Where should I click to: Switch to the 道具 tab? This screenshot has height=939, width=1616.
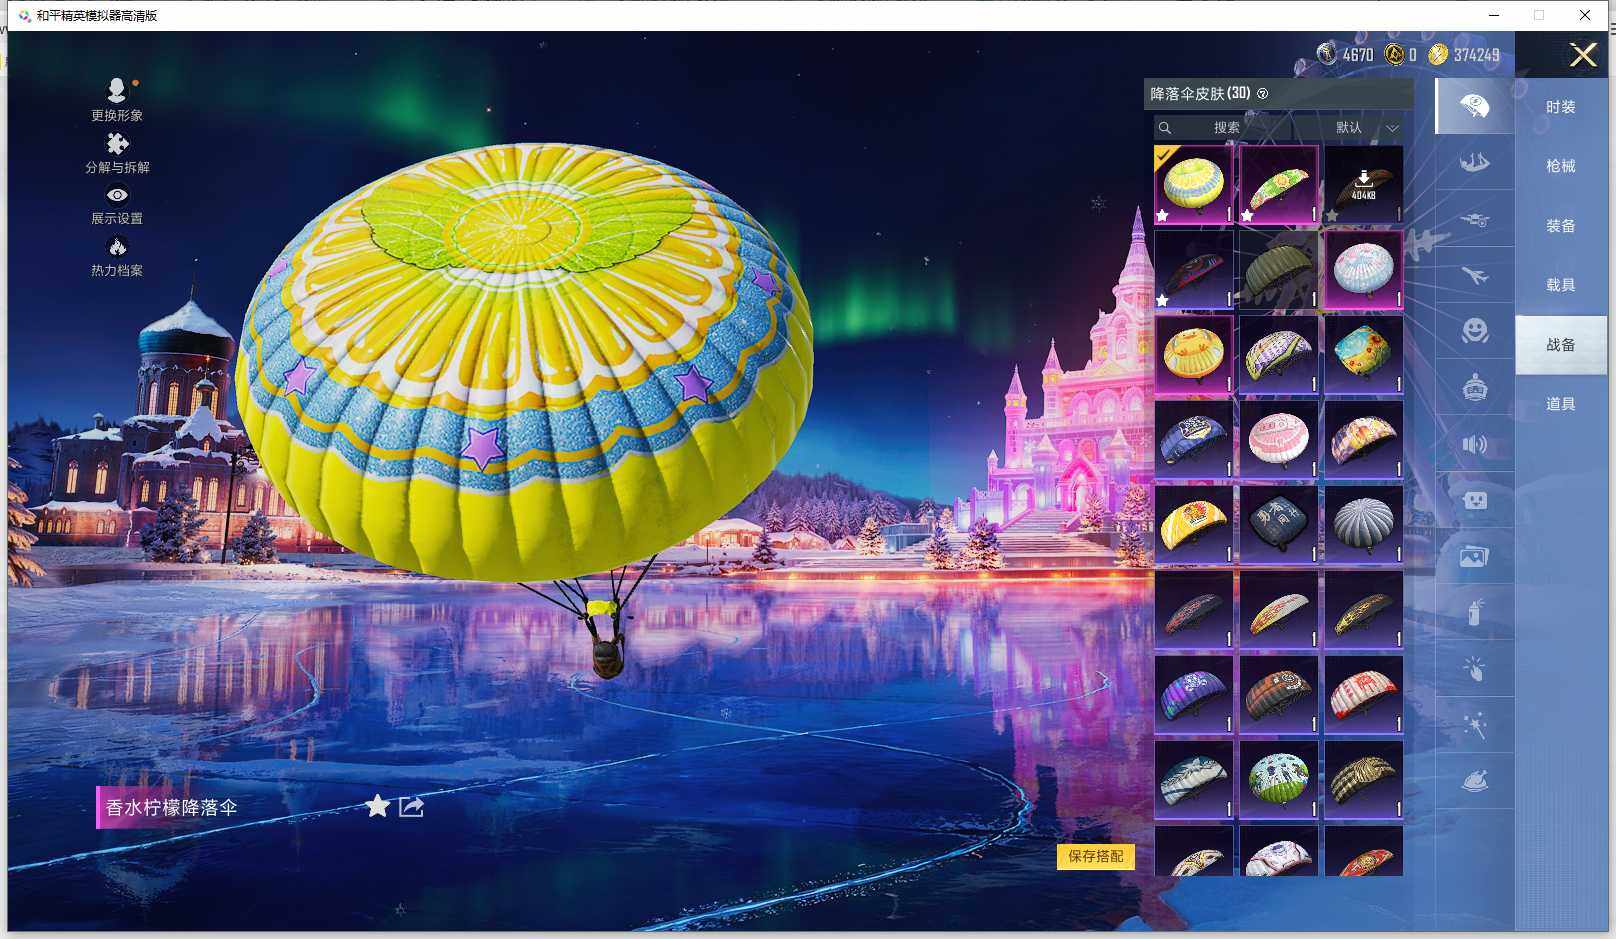[1560, 404]
